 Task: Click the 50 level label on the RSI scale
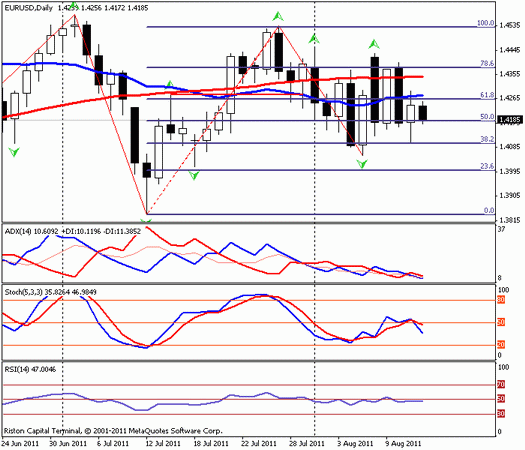pyautogui.click(x=501, y=399)
